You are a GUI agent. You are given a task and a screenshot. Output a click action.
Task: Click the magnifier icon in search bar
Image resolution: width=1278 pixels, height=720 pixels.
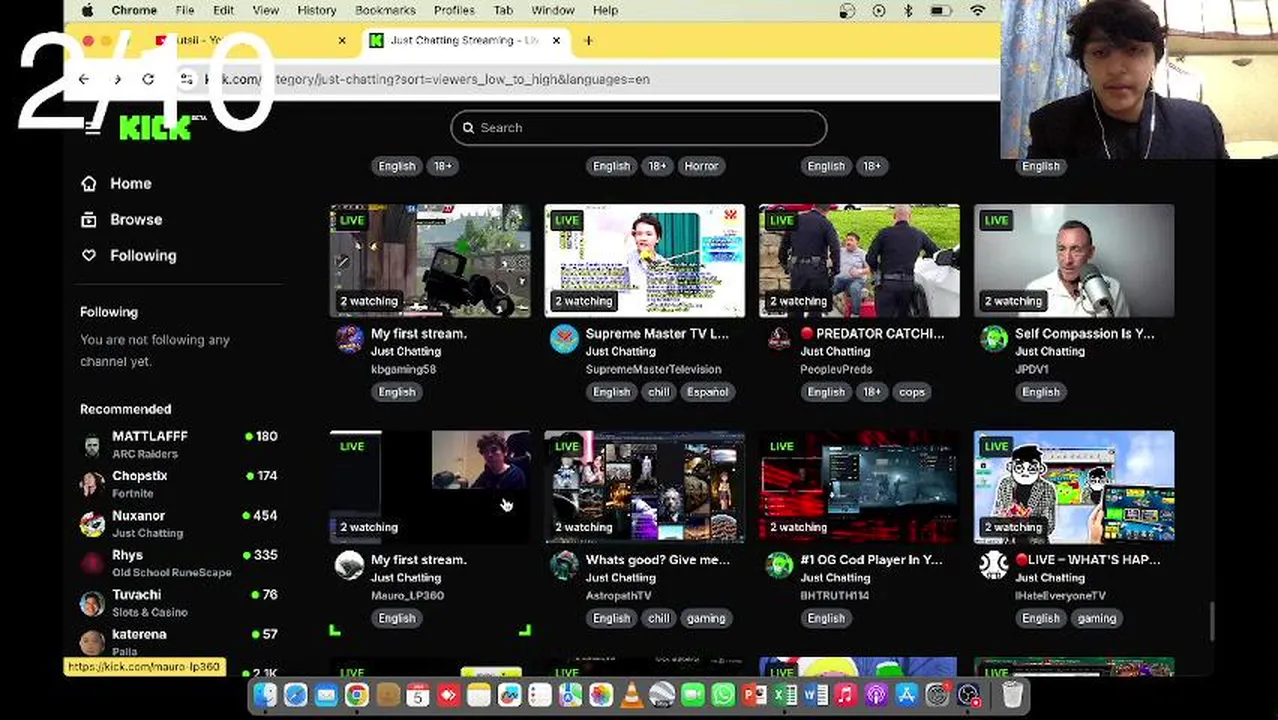point(468,128)
